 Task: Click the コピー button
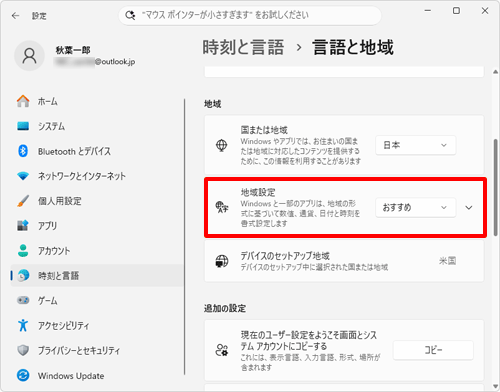point(433,350)
